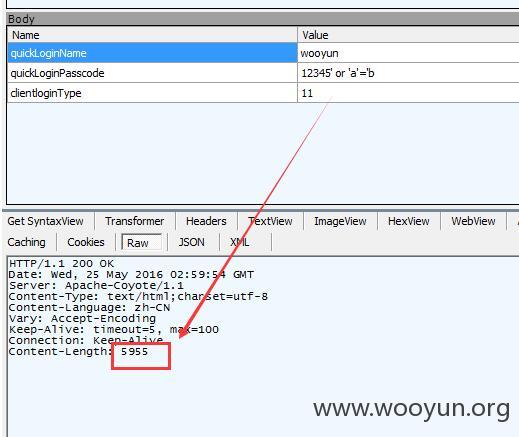Click the Name column header
Image resolution: width=519 pixels, height=437 pixels.
point(152,35)
